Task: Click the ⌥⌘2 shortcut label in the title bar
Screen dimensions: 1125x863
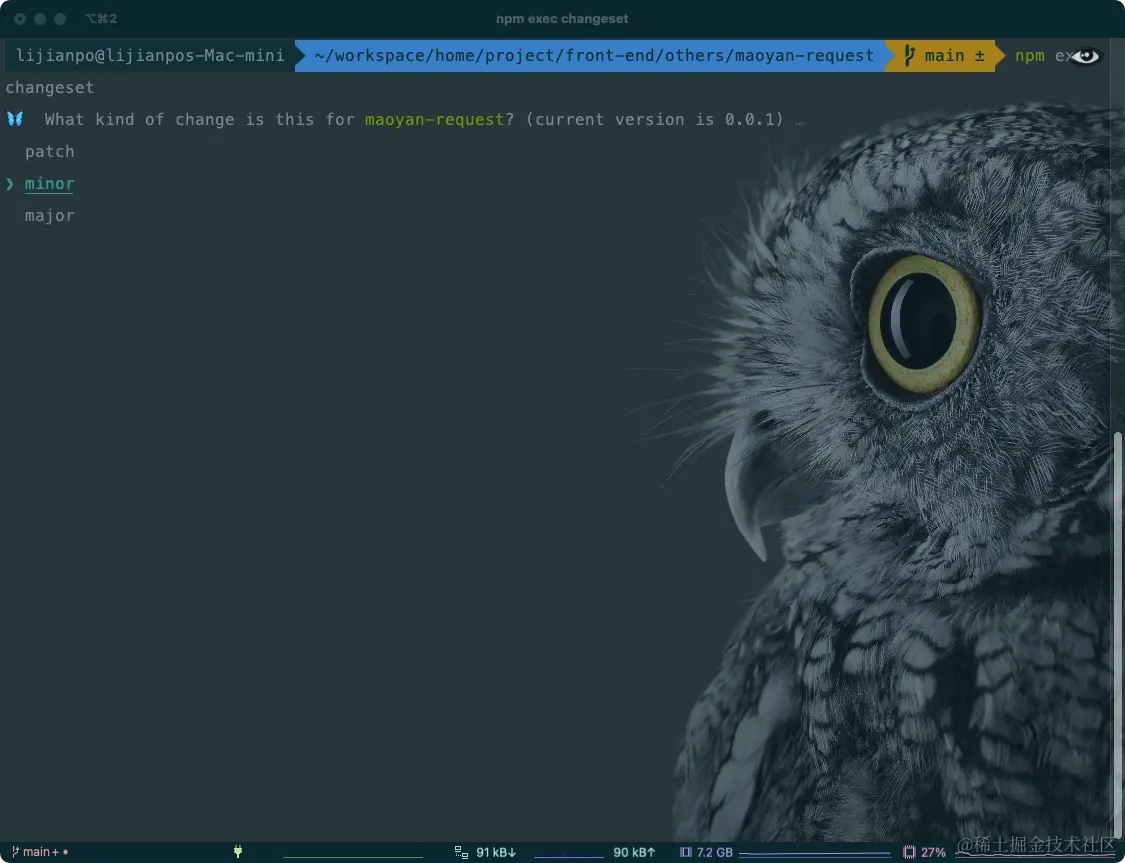Action: 101,19
